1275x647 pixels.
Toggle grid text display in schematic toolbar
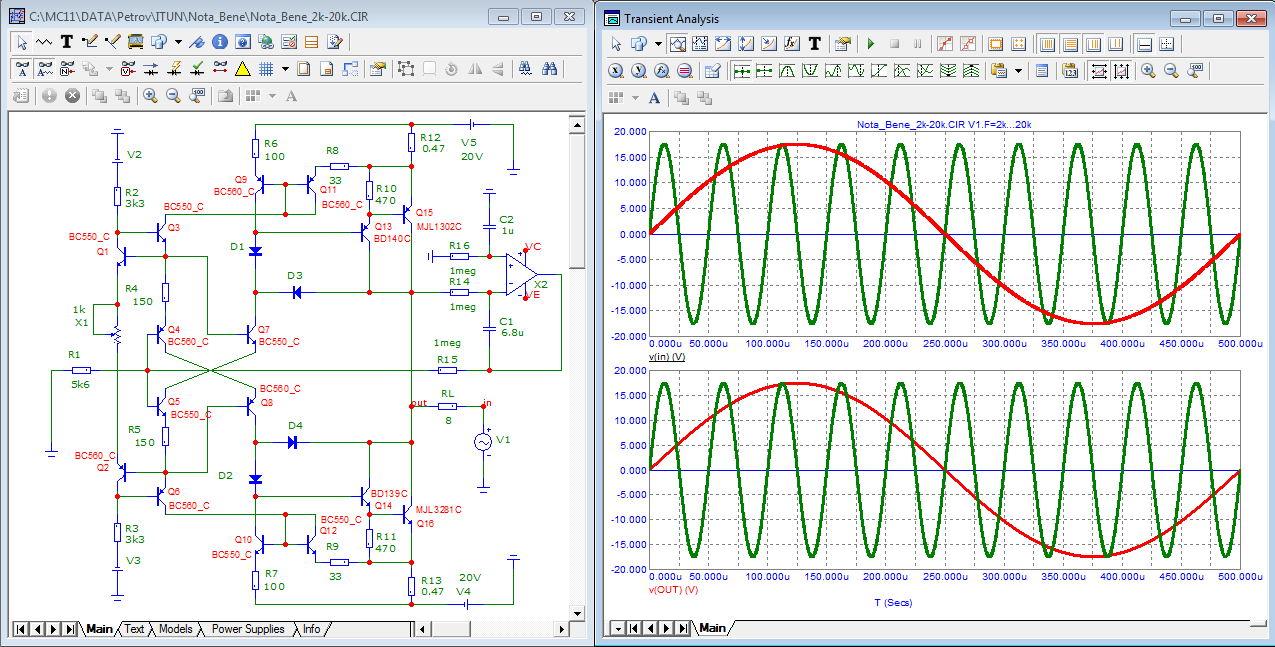(44, 69)
